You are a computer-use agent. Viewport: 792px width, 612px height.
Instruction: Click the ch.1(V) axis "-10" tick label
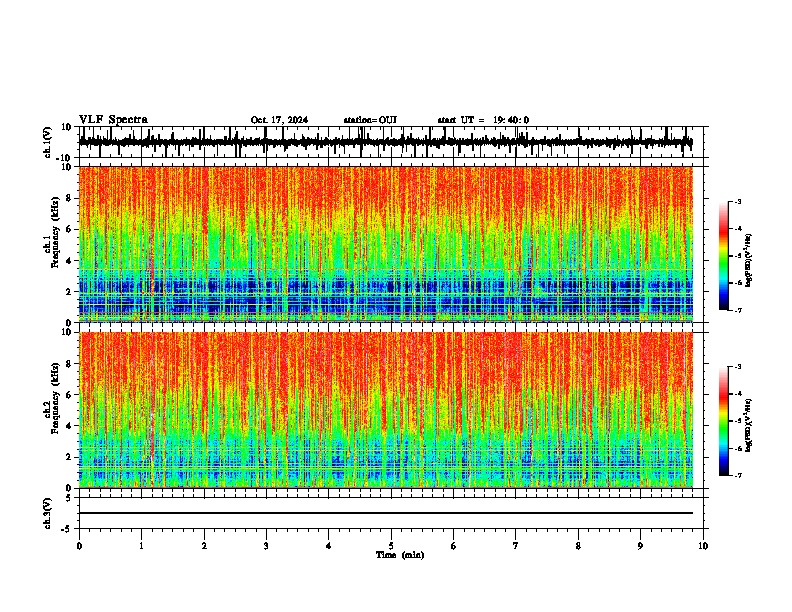[65, 157]
